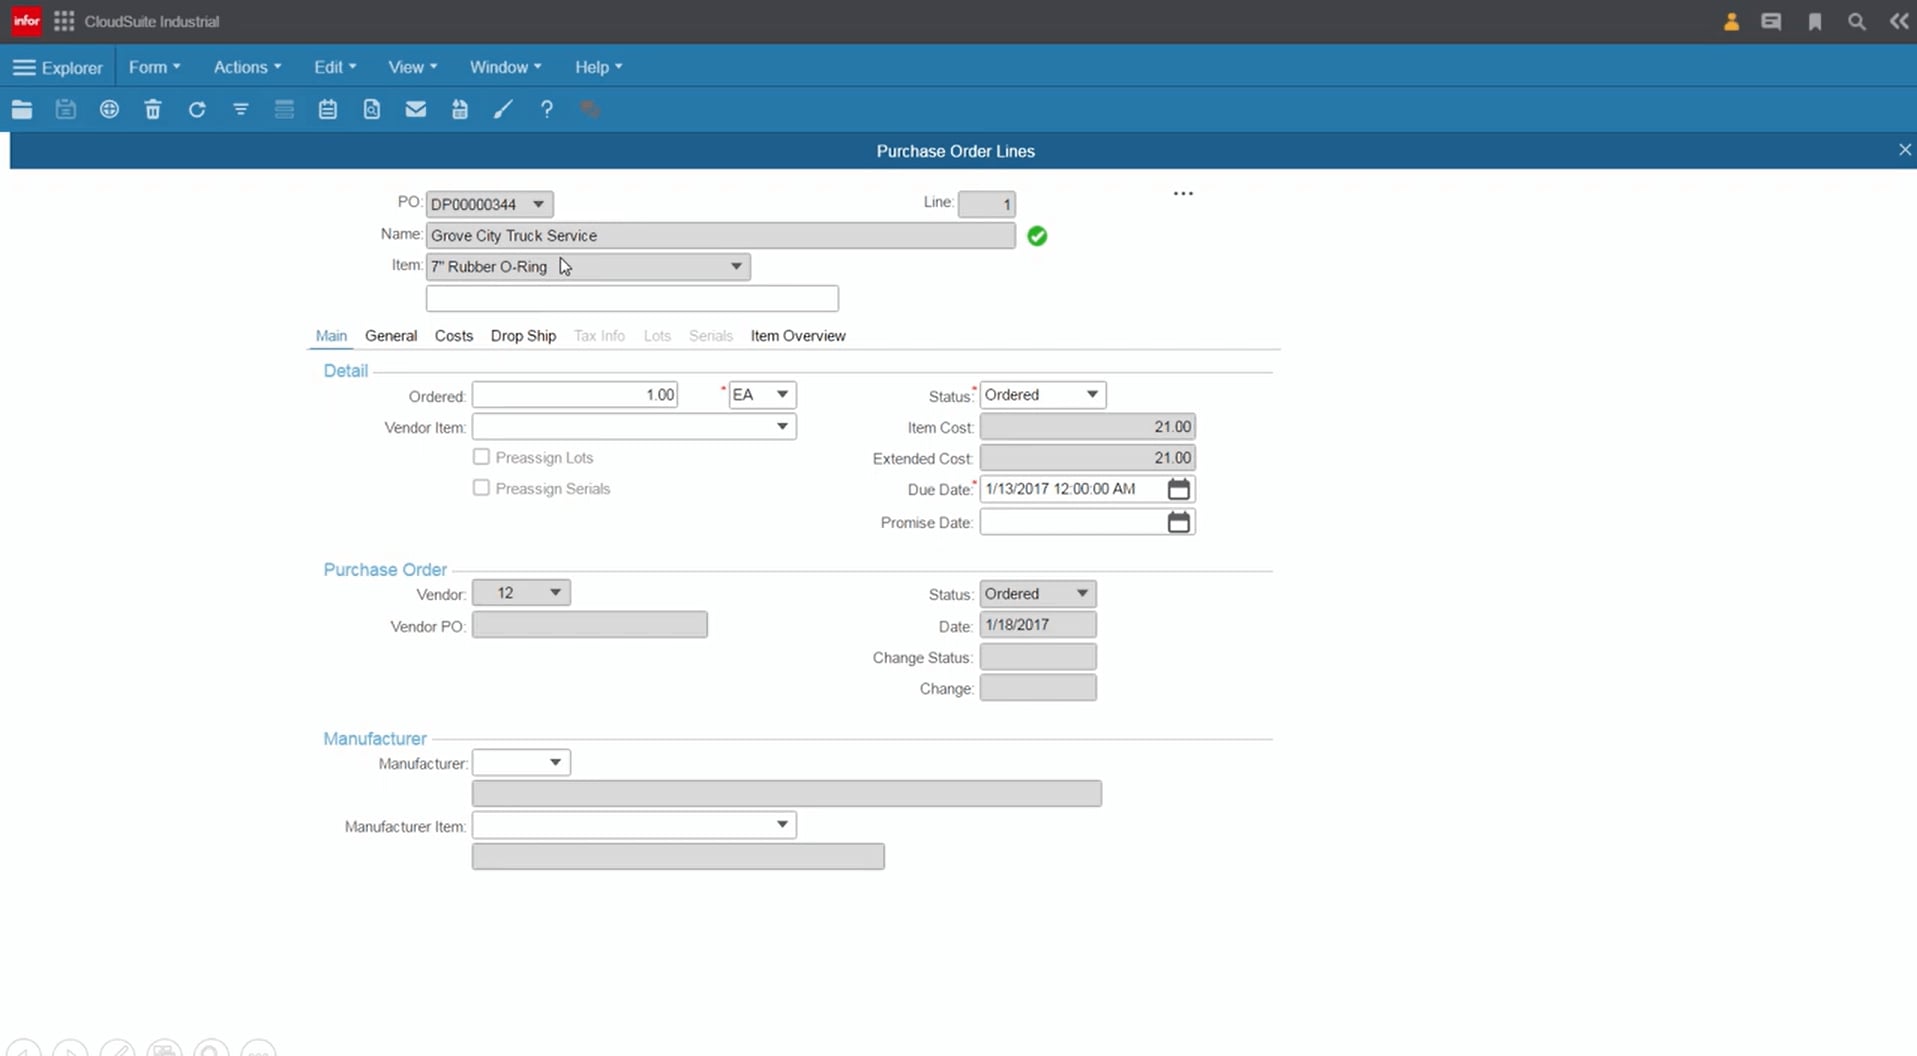Click the ellipsis button near Line field

(1183, 192)
